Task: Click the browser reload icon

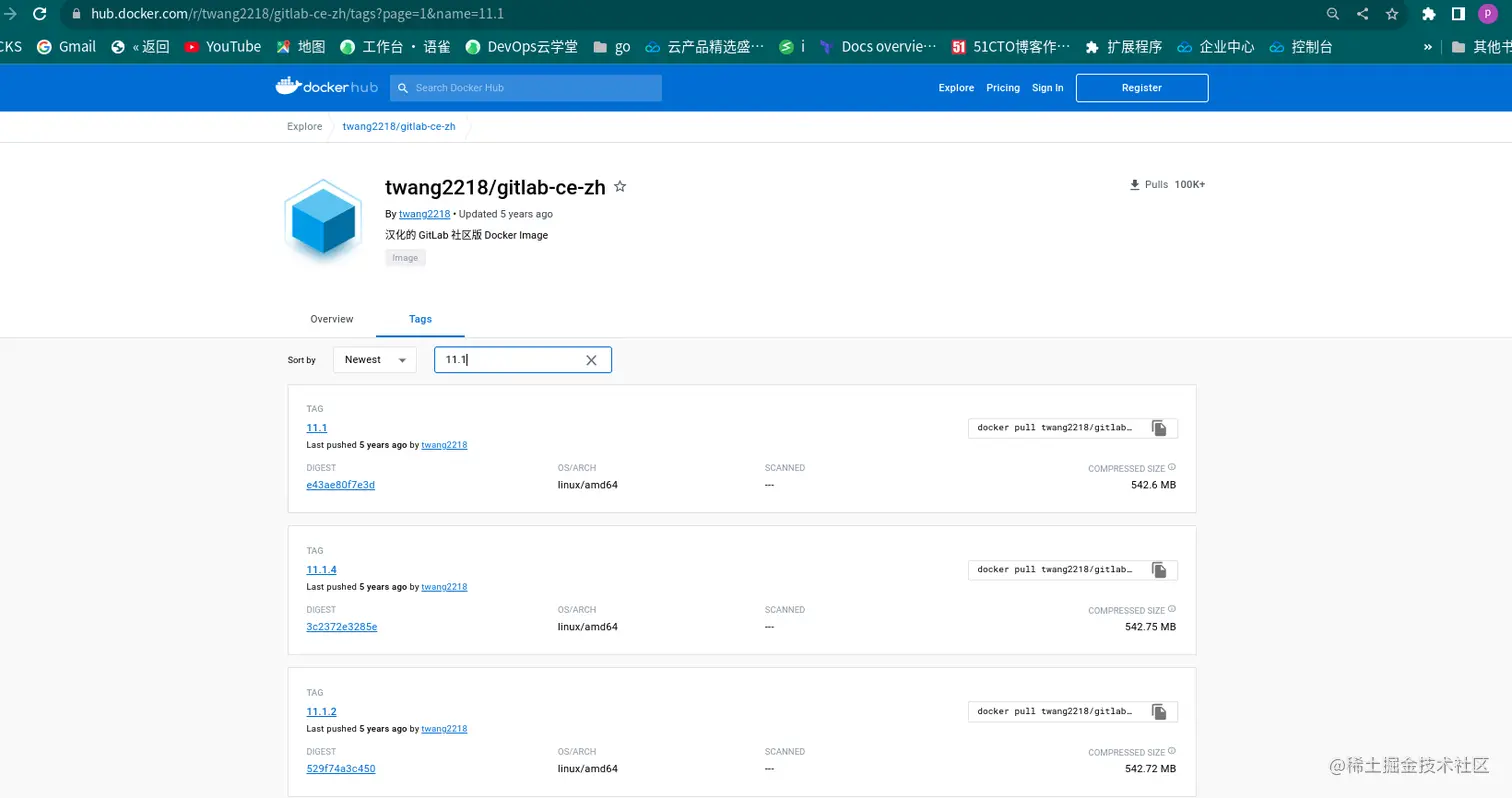Action: point(39,14)
